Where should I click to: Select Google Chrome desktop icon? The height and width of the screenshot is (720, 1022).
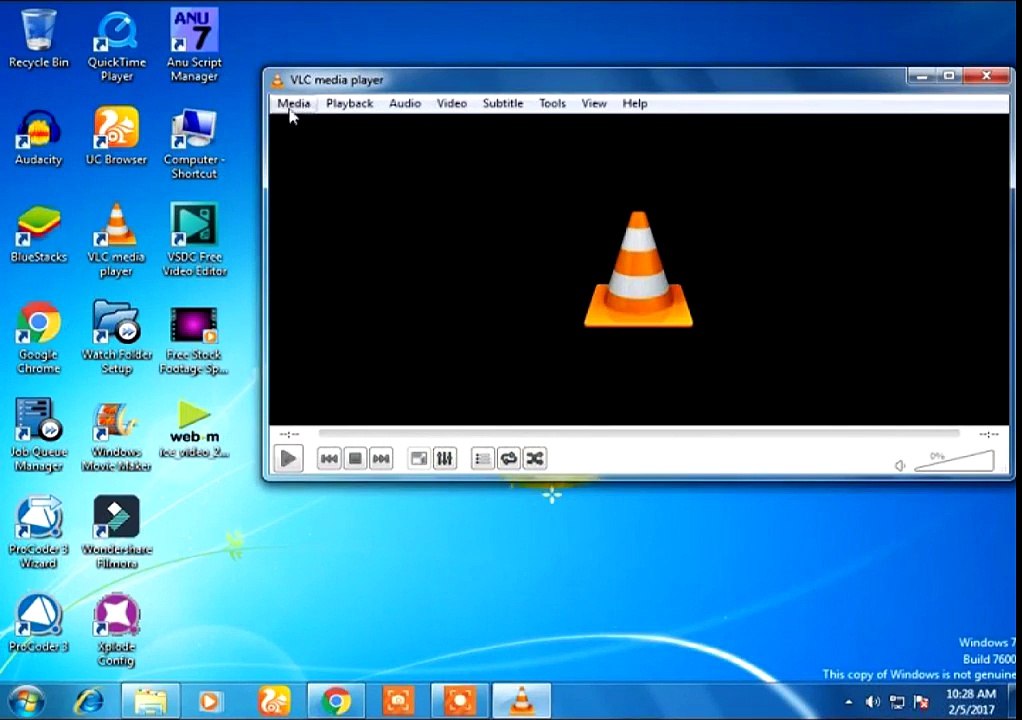[x=38, y=338]
